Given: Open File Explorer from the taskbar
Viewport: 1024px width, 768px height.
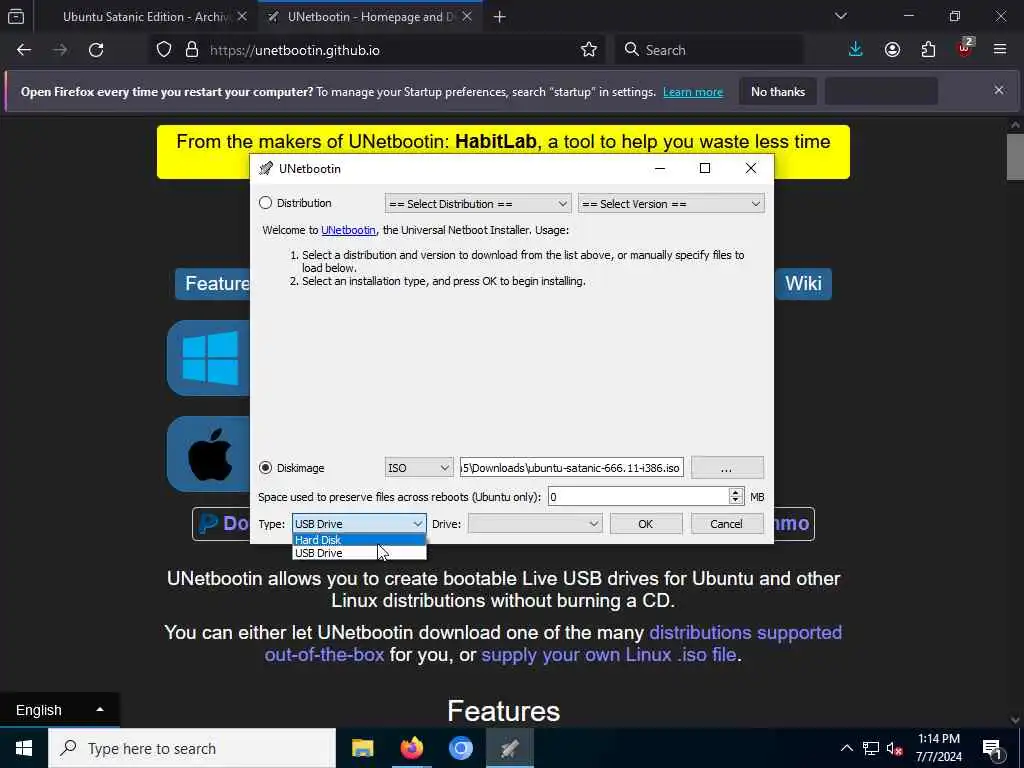Looking at the screenshot, I should click(x=362, y=748).
